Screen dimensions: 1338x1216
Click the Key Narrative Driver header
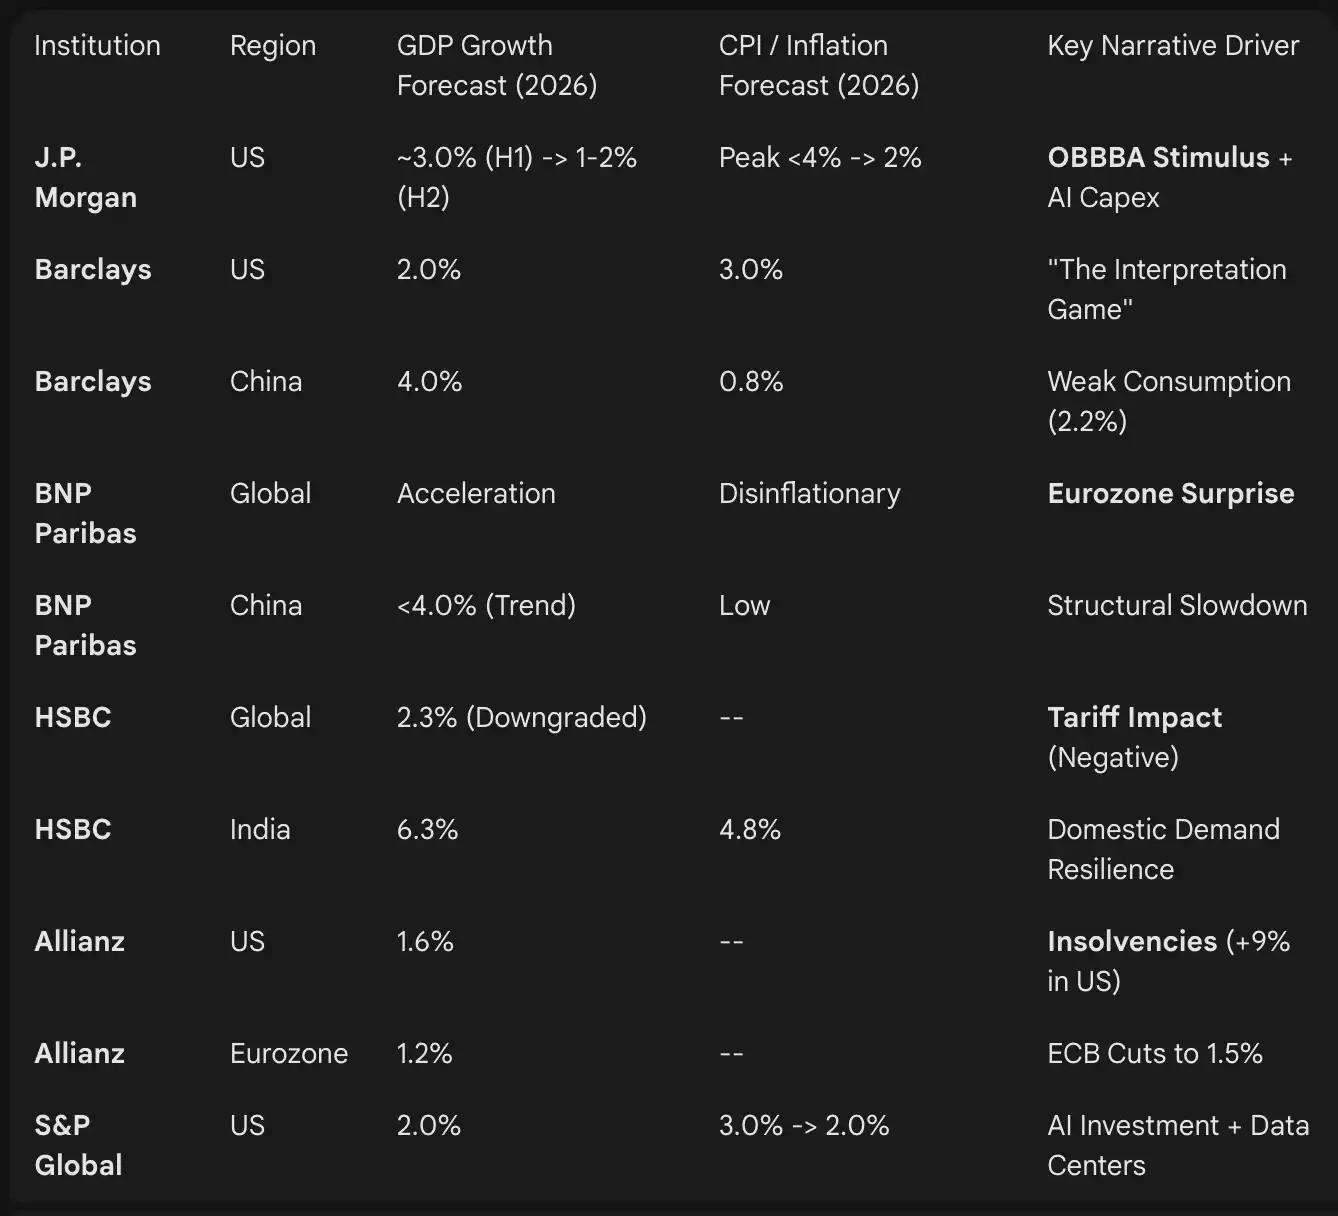click(1172, 46)
